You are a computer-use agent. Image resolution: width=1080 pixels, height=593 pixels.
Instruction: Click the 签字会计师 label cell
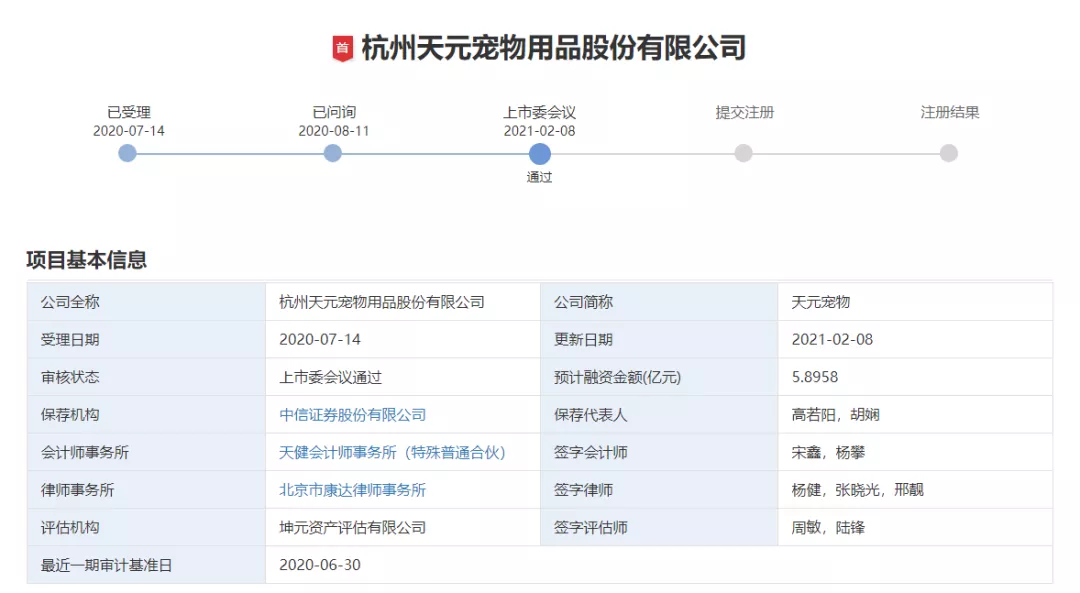(x=659, y=452)
